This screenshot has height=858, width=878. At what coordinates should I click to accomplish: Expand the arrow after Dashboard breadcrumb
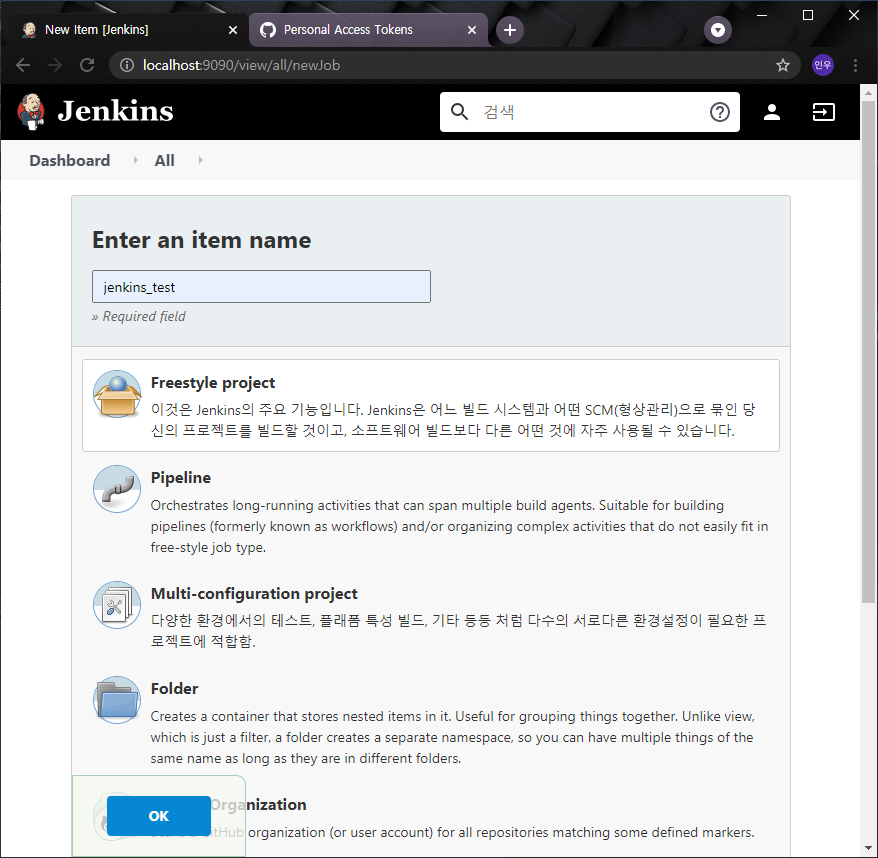(135, 160)
